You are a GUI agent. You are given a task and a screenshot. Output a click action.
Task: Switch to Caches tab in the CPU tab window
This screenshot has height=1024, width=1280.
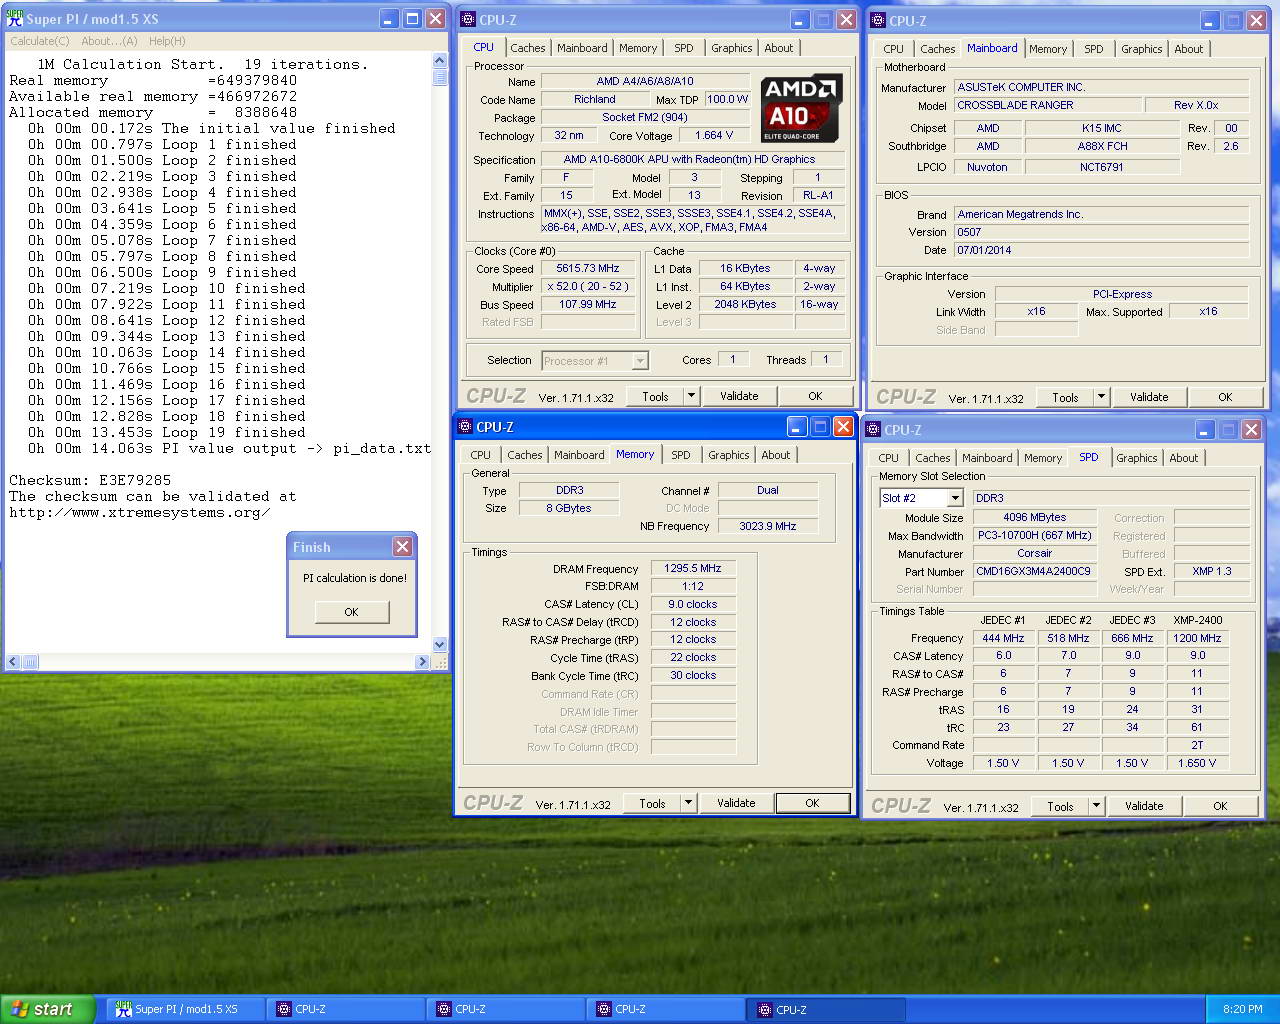[528, 48]
